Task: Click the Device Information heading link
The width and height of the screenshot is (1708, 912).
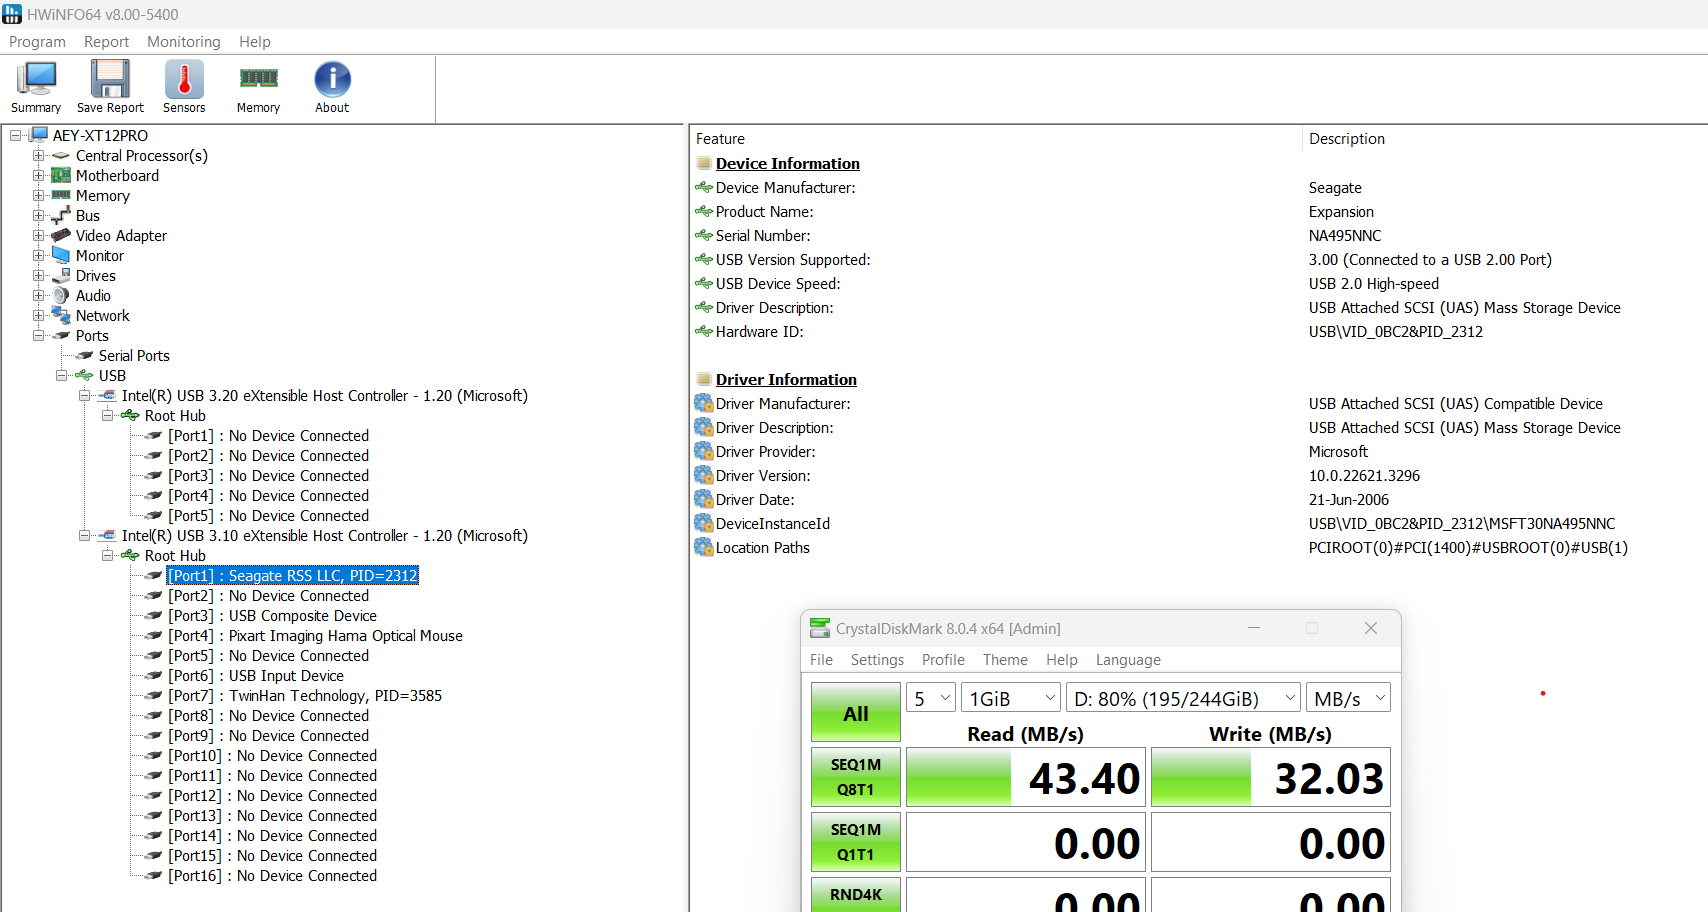Action: pos(787,163)
